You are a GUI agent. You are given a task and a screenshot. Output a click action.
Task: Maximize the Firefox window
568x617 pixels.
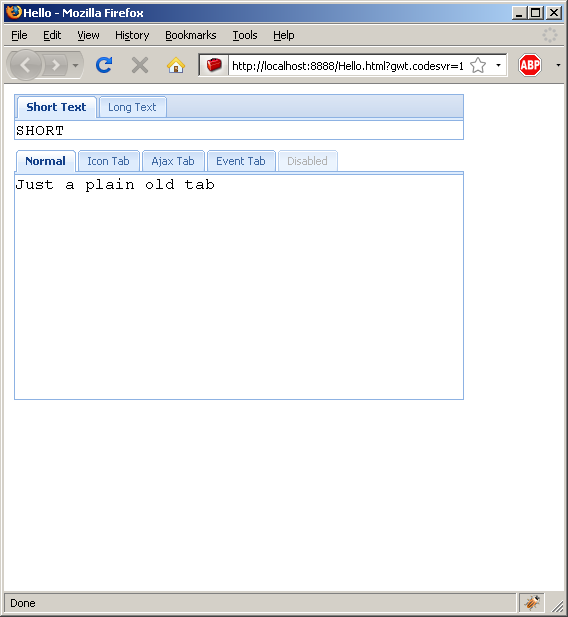(x=536, y=13)
